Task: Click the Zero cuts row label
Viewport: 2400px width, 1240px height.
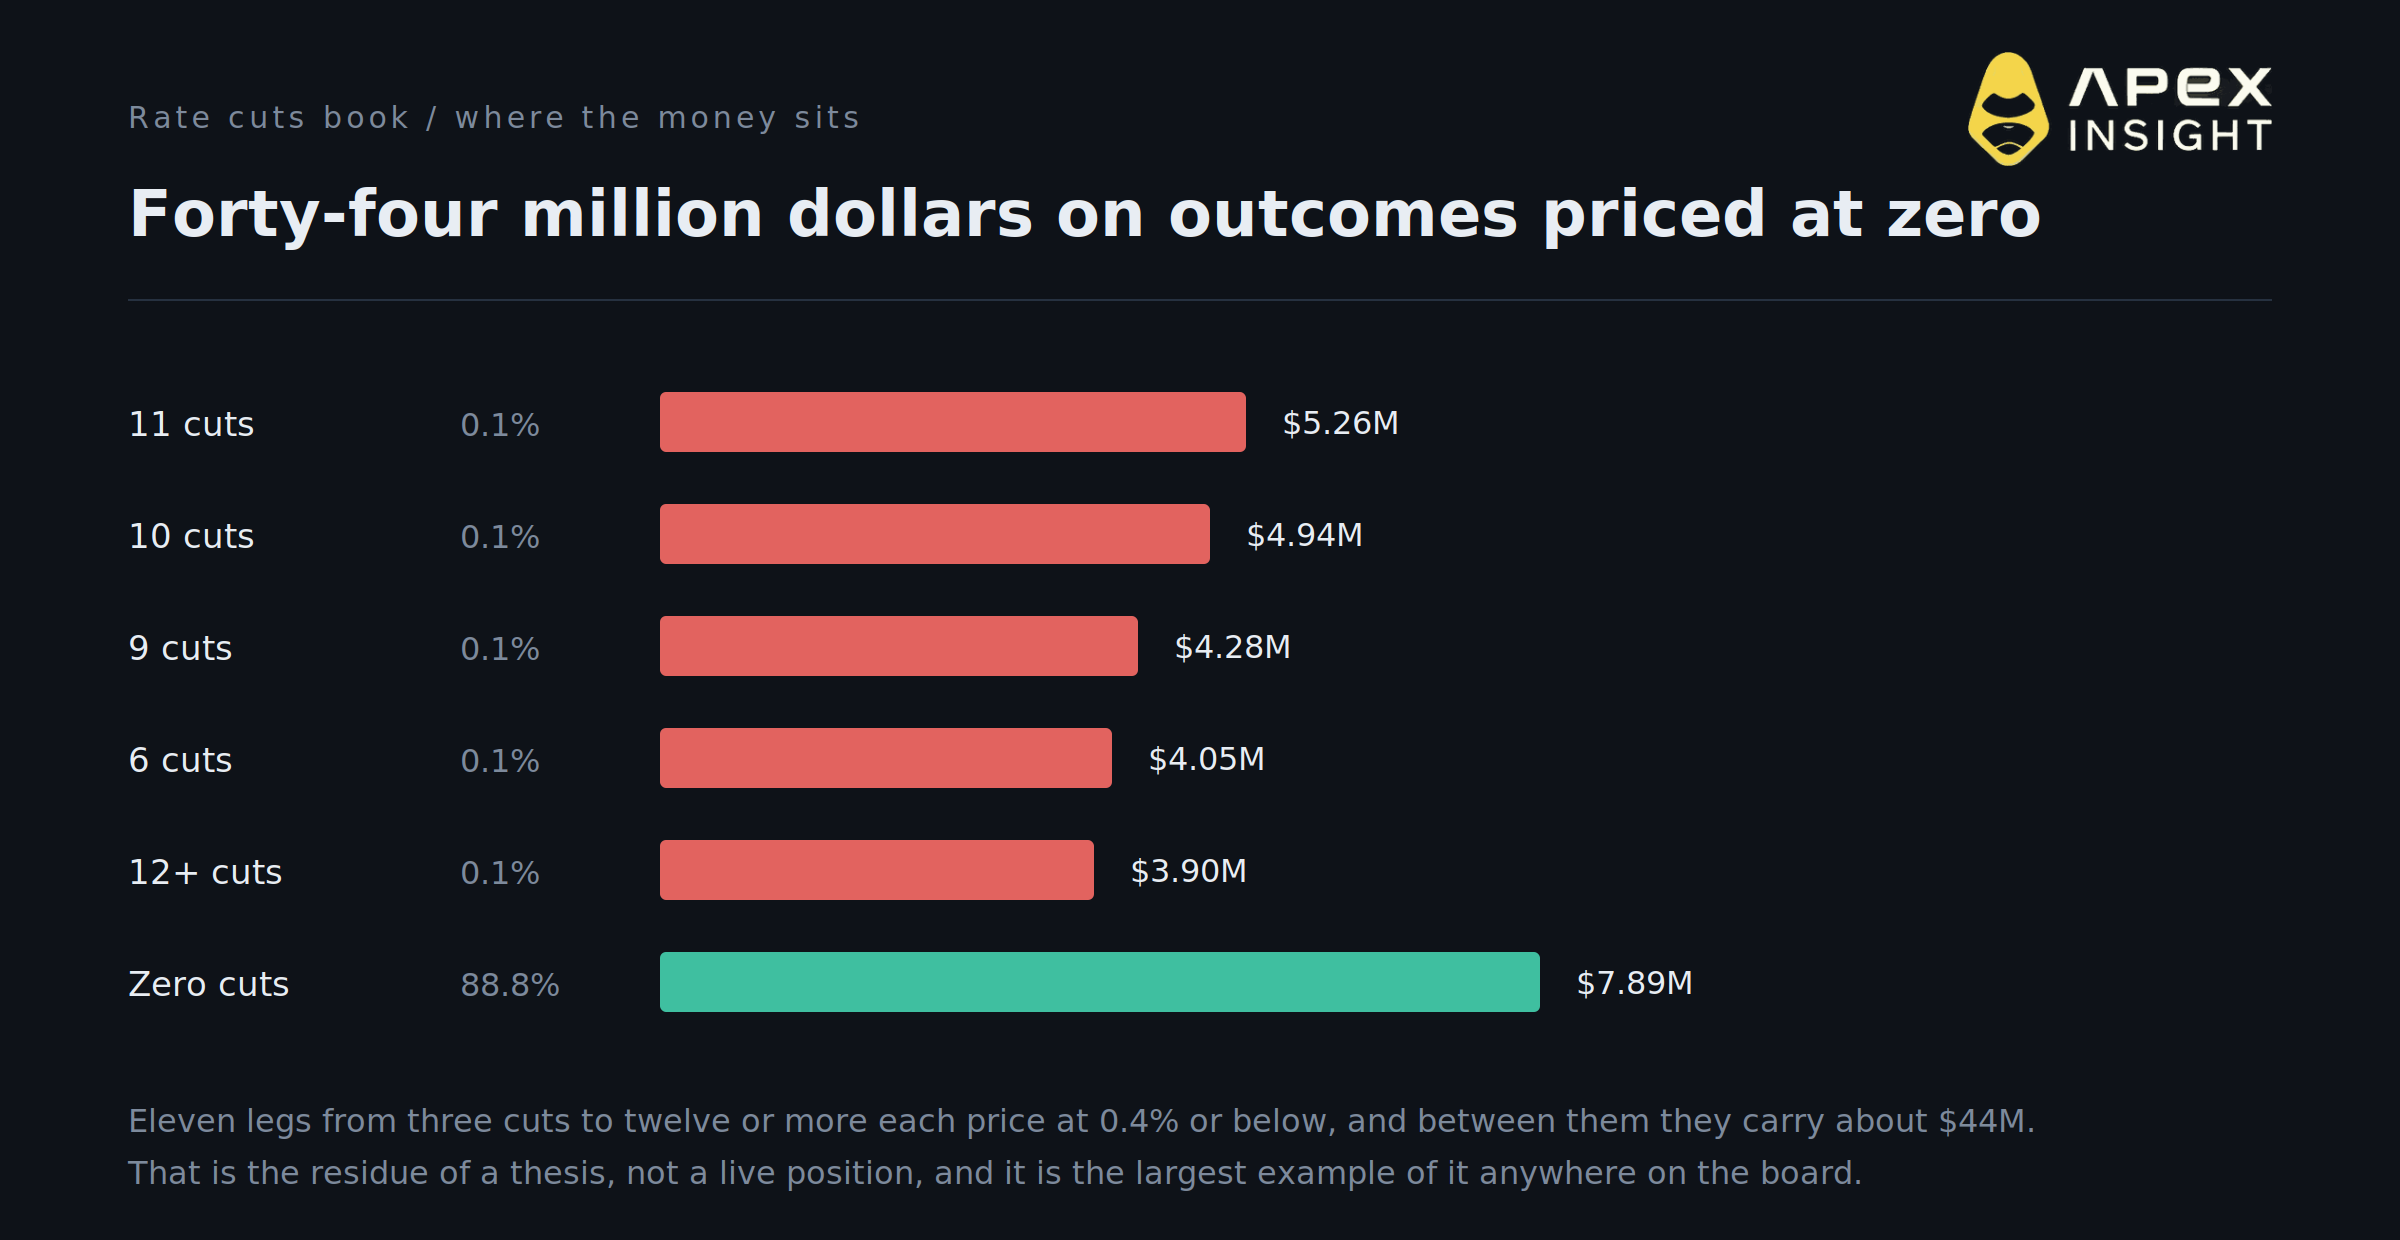Action: pyautogui.click(x=208, y=984)
